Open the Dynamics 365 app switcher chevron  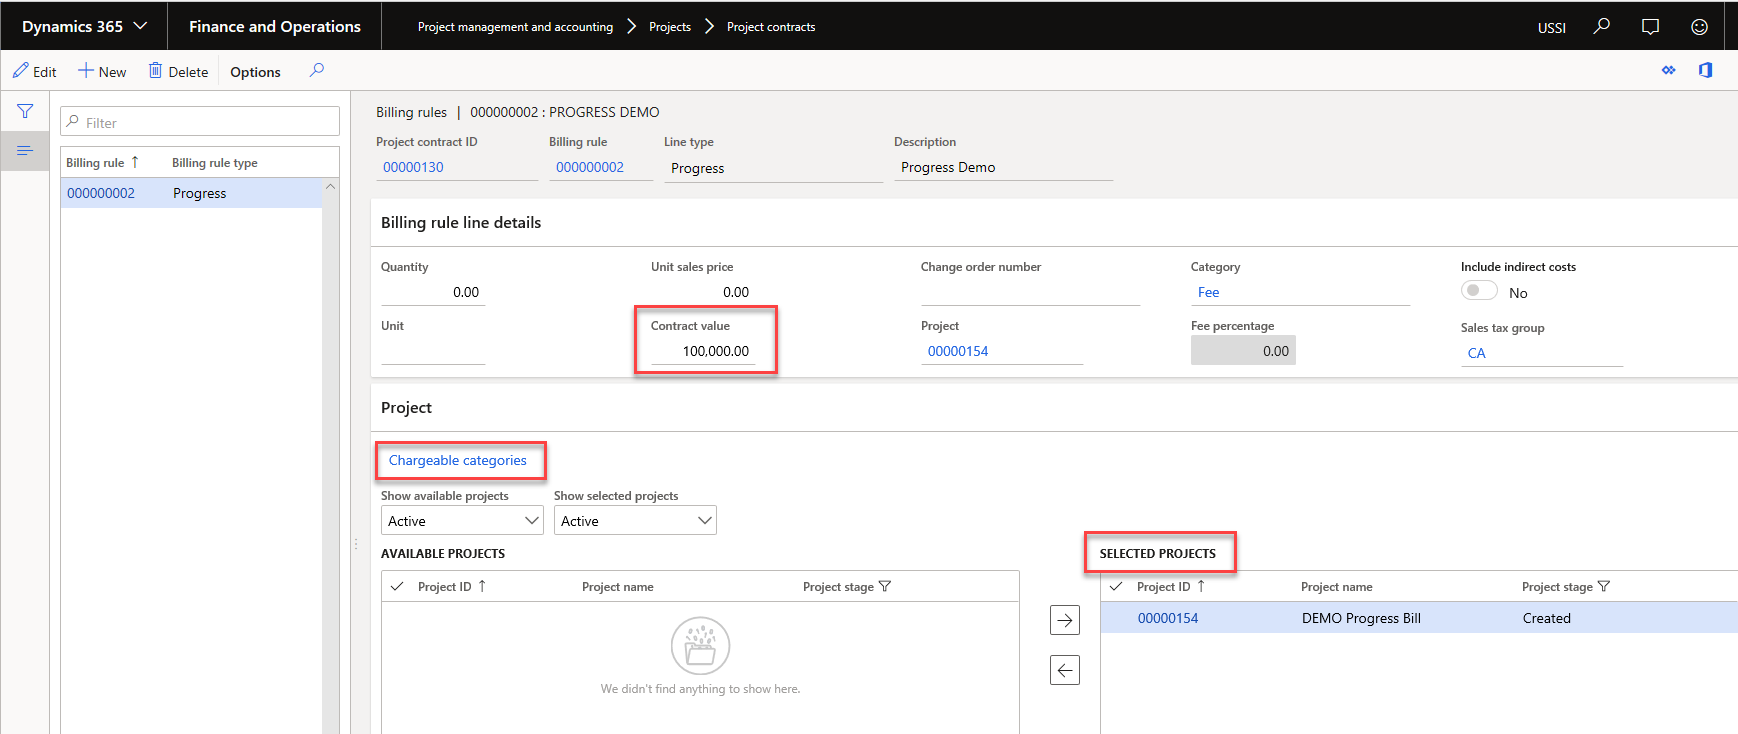pos(140,26)
